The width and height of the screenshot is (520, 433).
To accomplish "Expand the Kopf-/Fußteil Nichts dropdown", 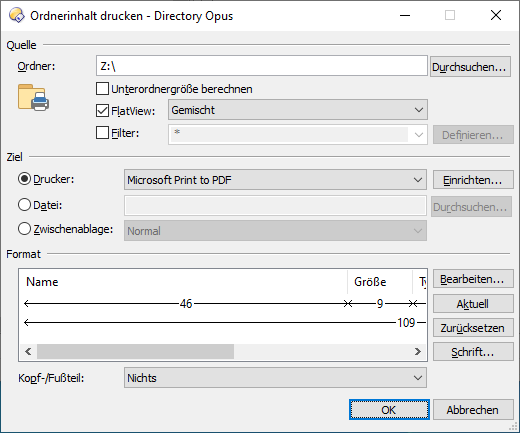I will coord(275,378).
